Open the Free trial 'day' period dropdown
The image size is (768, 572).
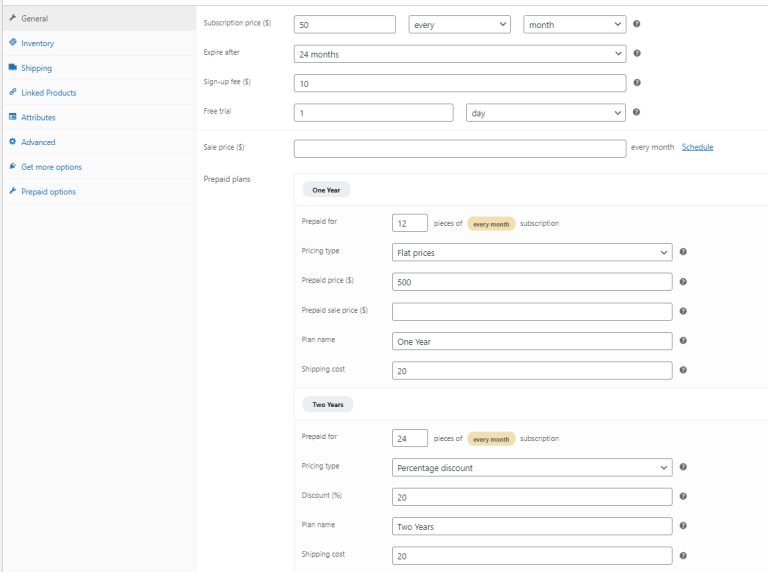tap(546, 113)
